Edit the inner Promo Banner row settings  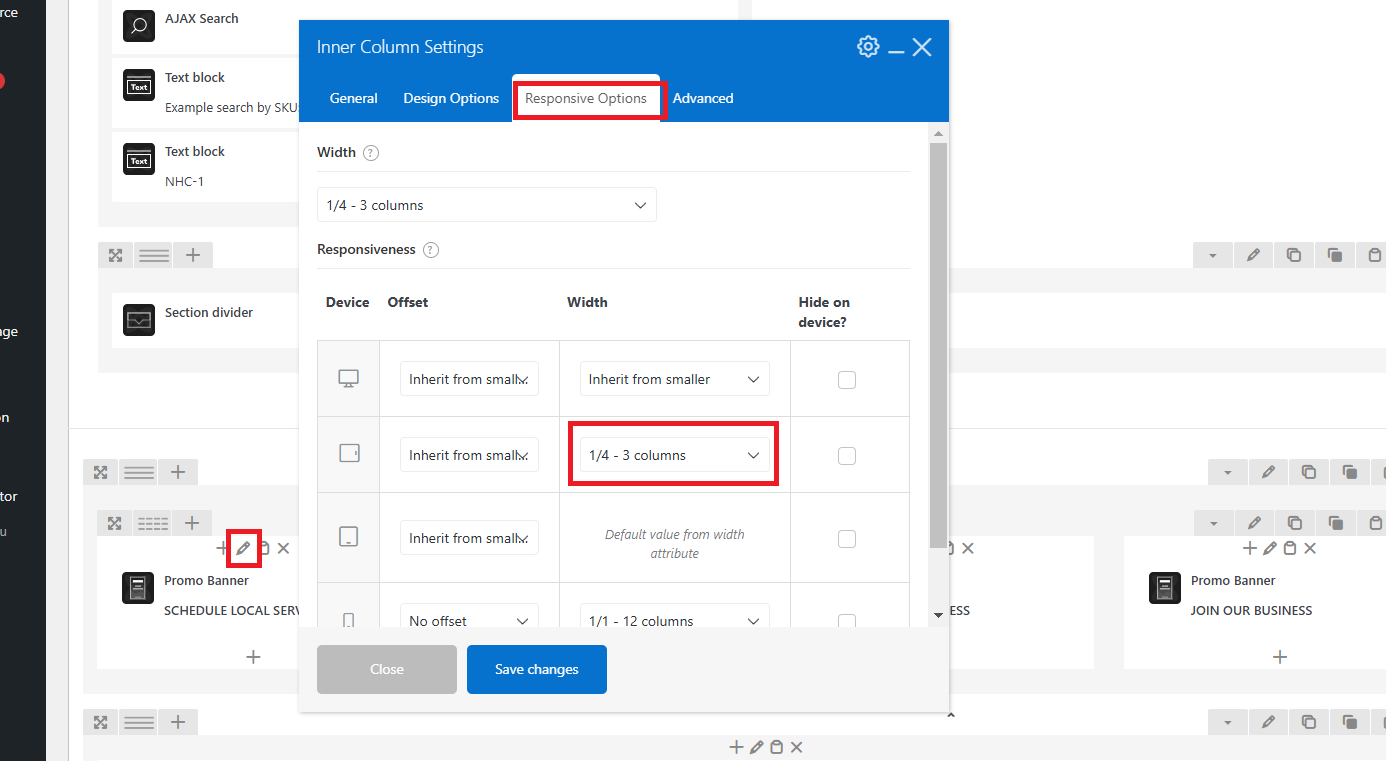(x=1254, y=522)
